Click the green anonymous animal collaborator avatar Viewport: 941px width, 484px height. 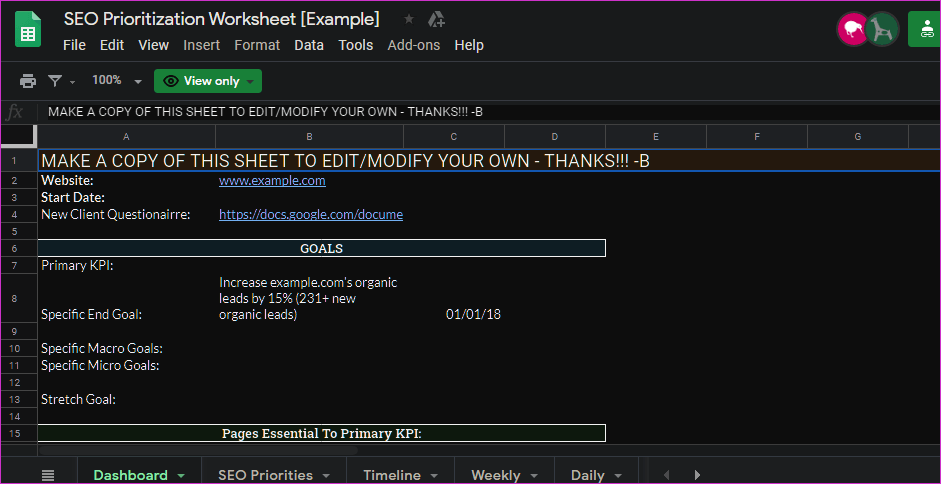tap(882, 29)
